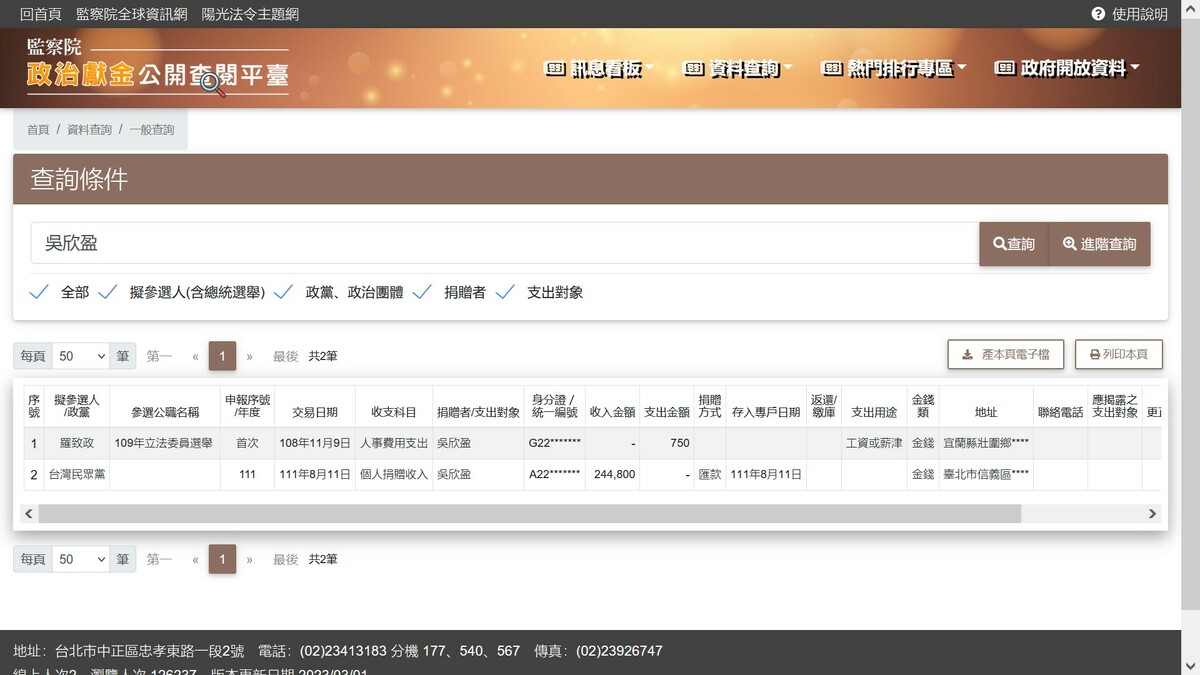Viewport: 1200px width, 675px height.
Task: Open 陽光法令主題網 link
Action: [250, 14]
